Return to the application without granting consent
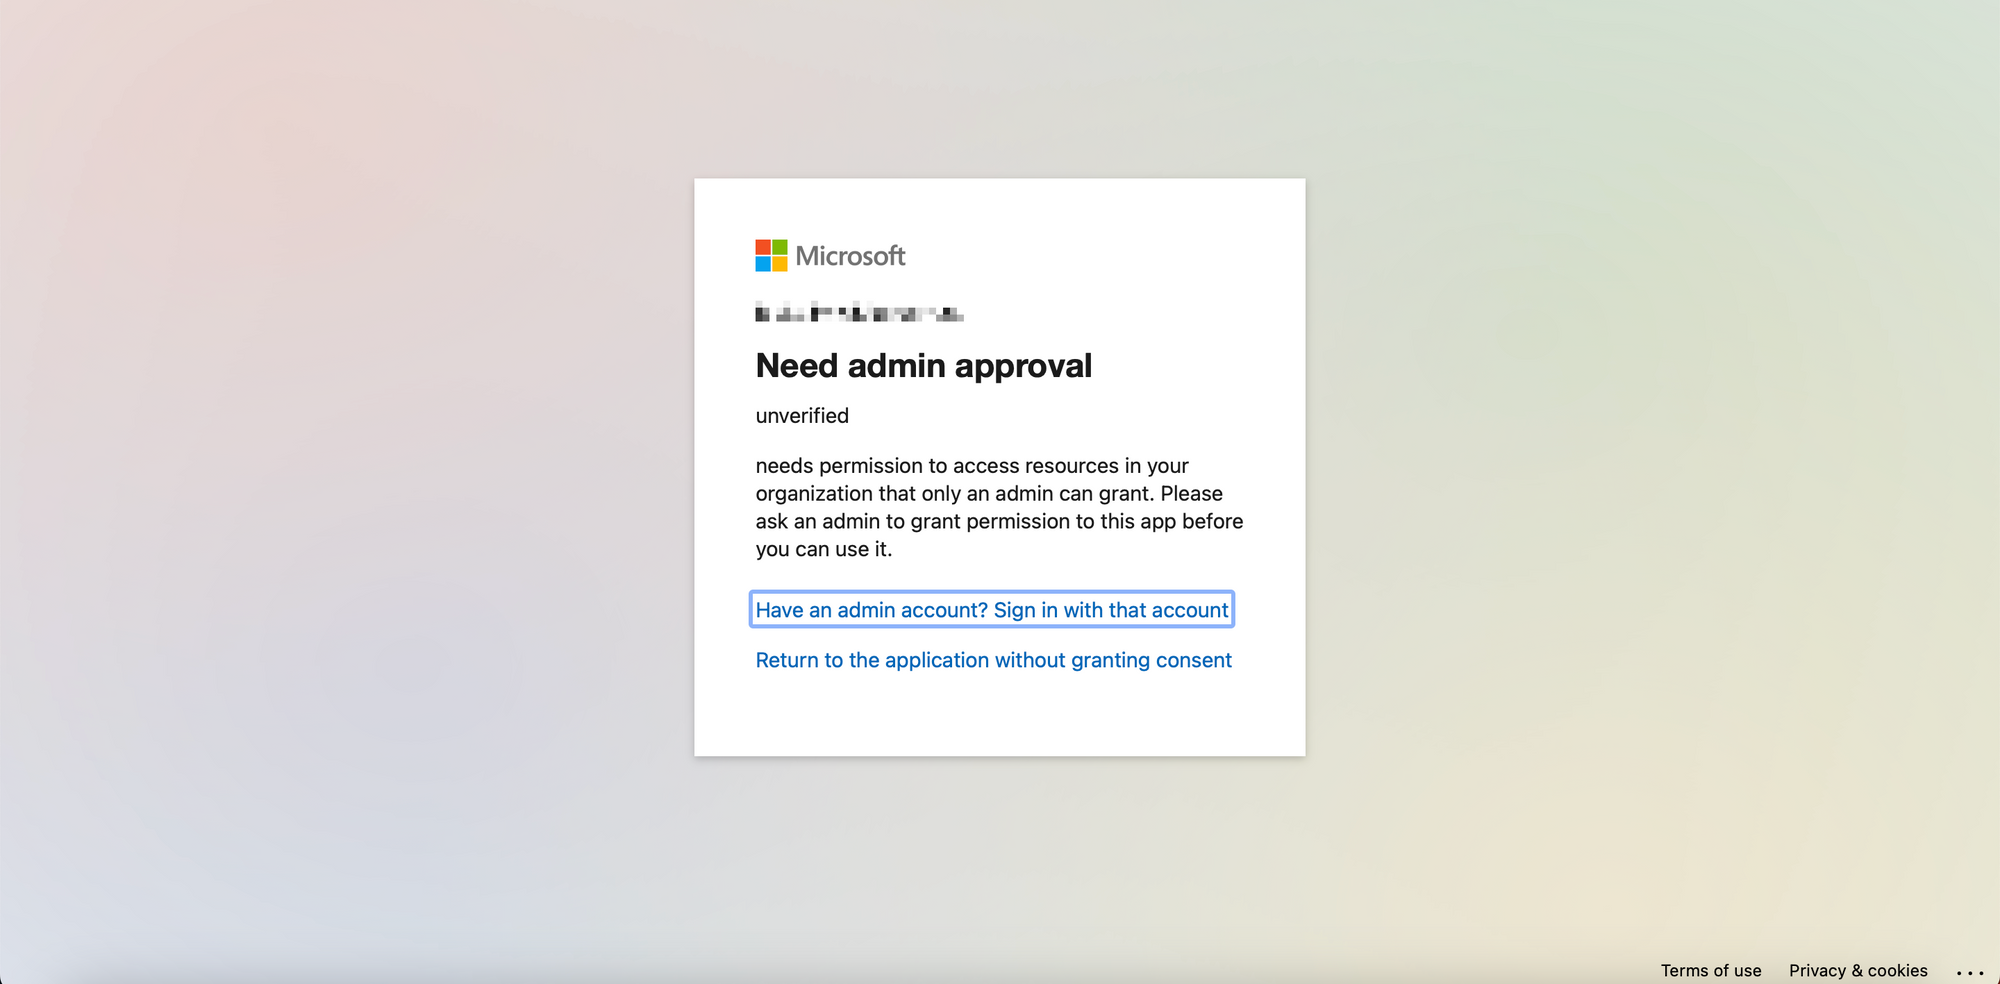This screenshot has height=984, width=2000. pos(993,660)
